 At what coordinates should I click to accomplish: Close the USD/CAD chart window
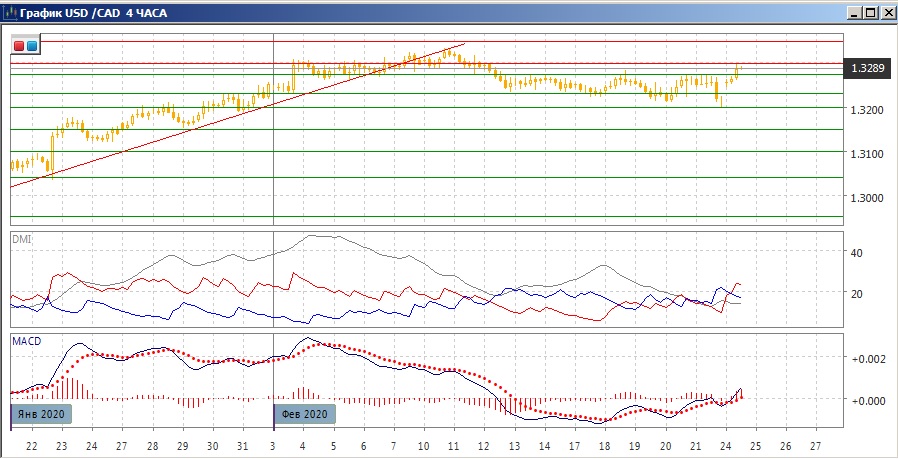coord(886,13)
